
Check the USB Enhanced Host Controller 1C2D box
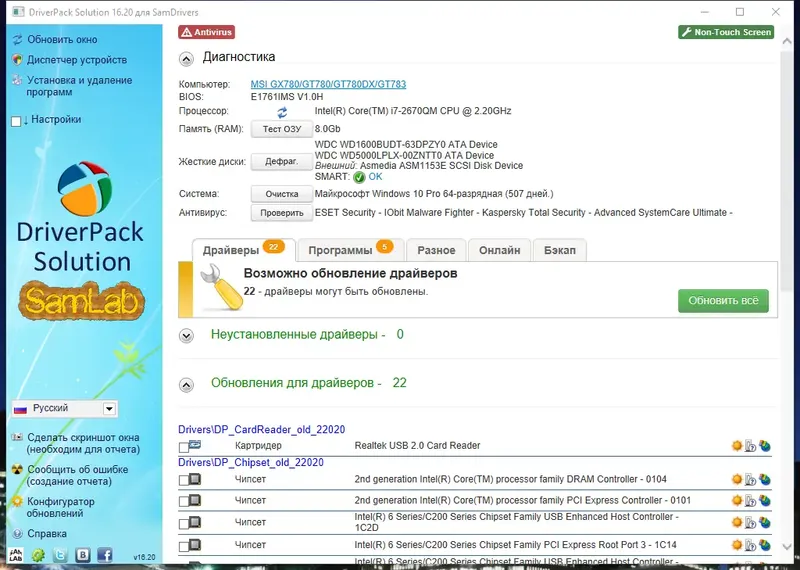[x=184, y=524]
